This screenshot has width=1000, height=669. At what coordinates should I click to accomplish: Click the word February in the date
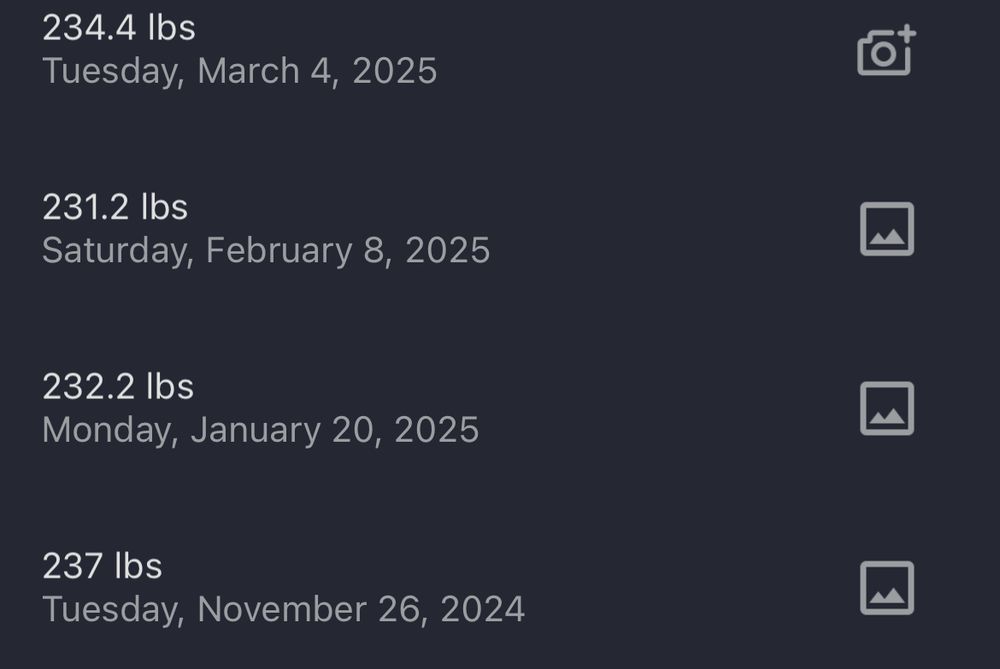pos(279,251)
